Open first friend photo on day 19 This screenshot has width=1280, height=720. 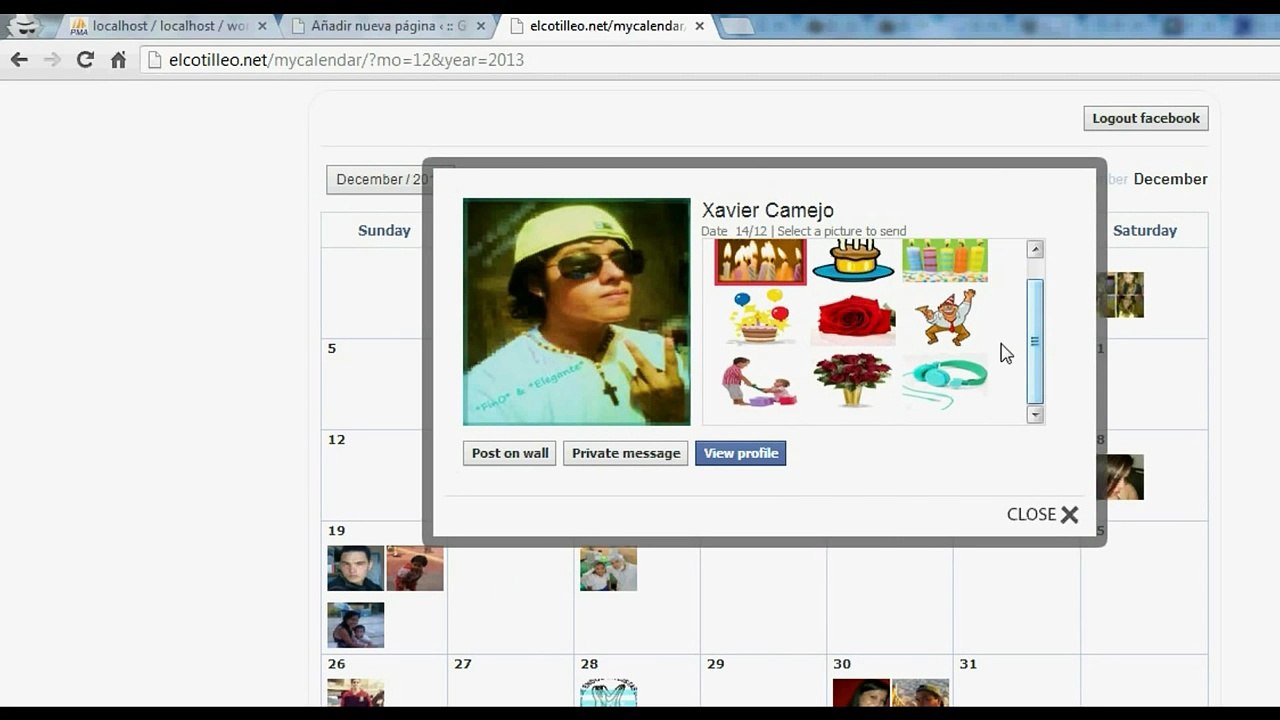[355, 568]
